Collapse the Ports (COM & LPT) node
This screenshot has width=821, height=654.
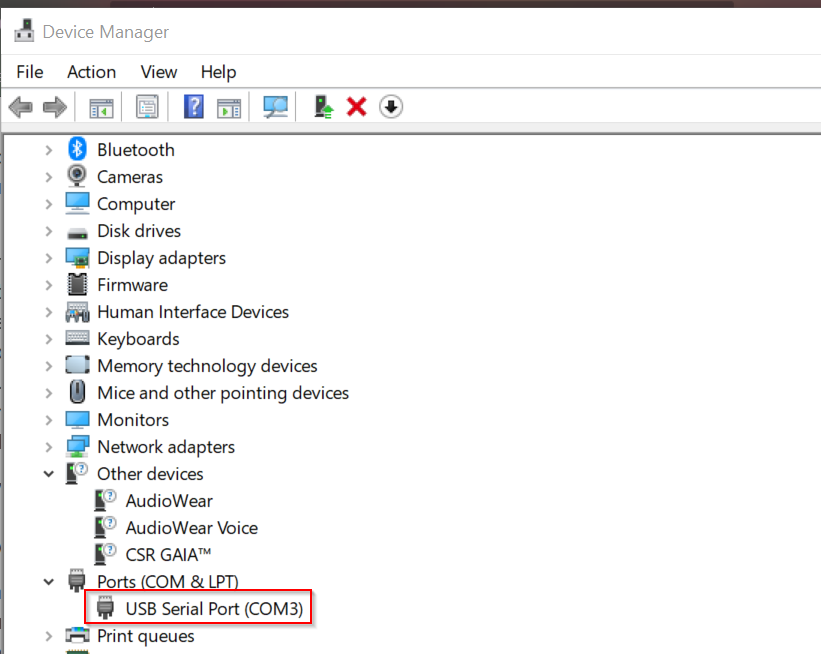(x=48, y=582)
